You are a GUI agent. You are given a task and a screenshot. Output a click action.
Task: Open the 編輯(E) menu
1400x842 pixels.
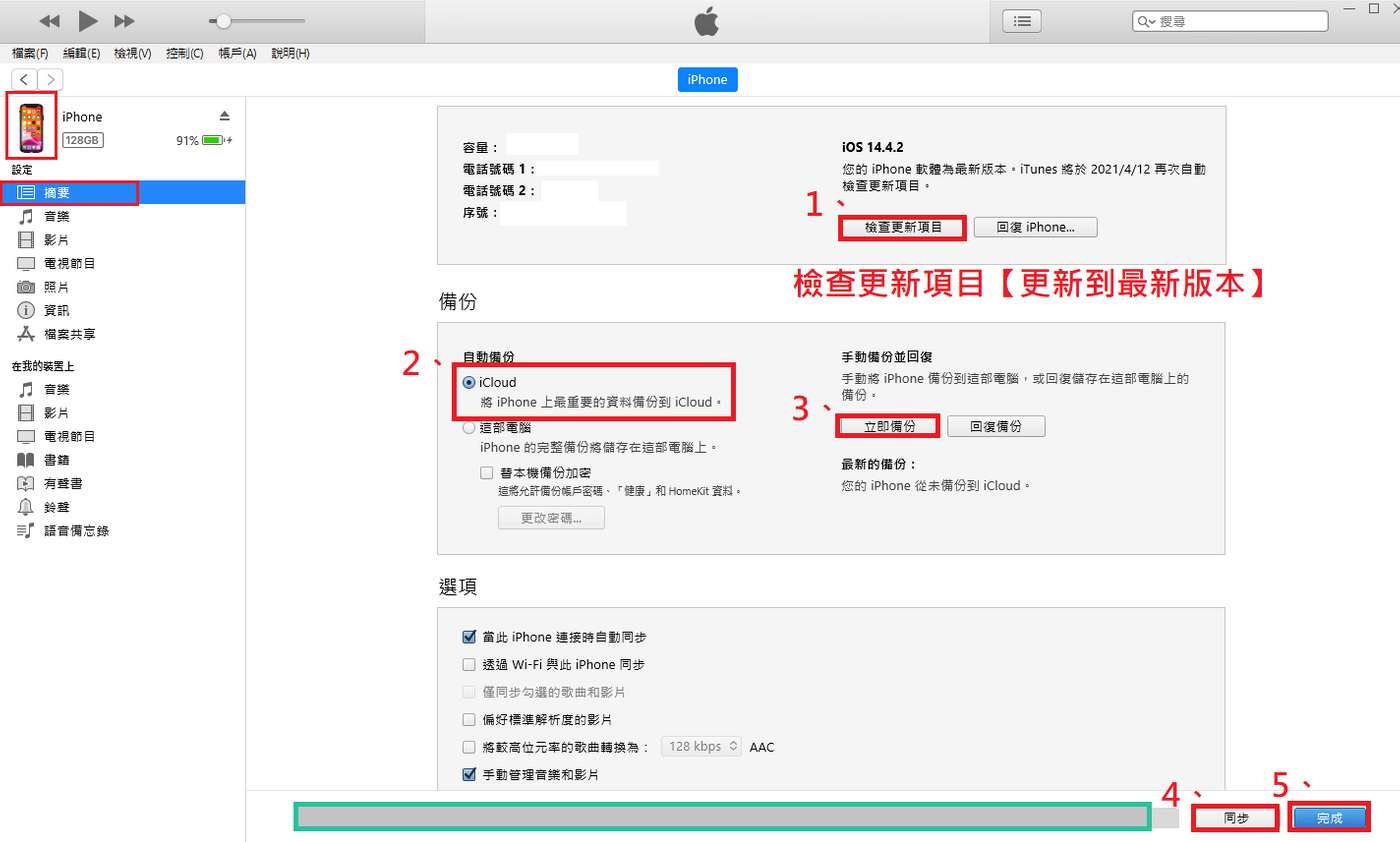tap(81, 53)
